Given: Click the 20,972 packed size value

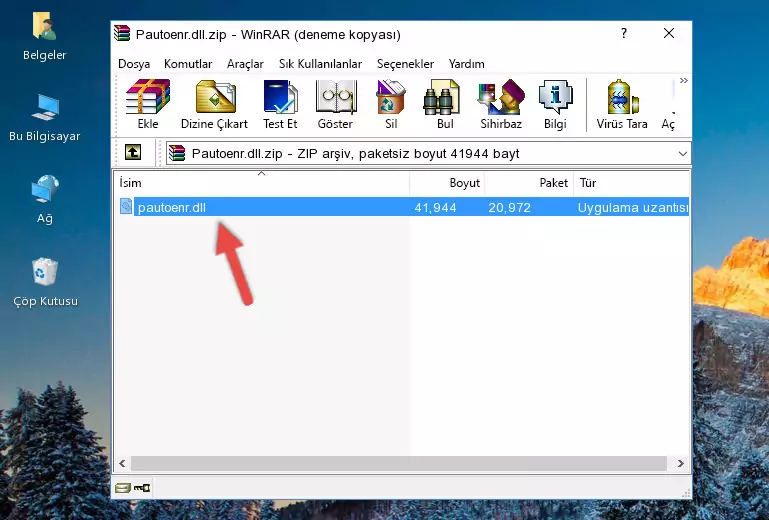Looking at the screenshot, I should click(x=510, y=208).
